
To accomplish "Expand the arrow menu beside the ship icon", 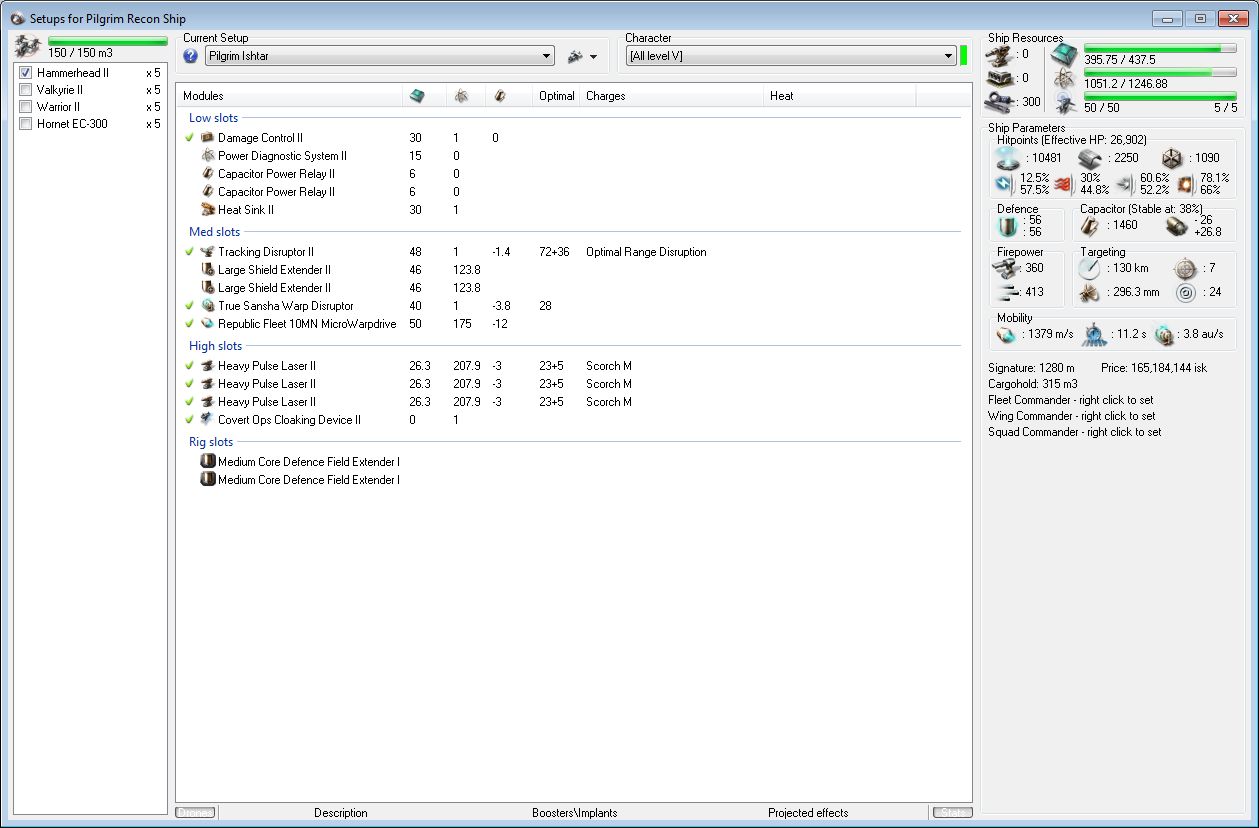I will 593,57.
